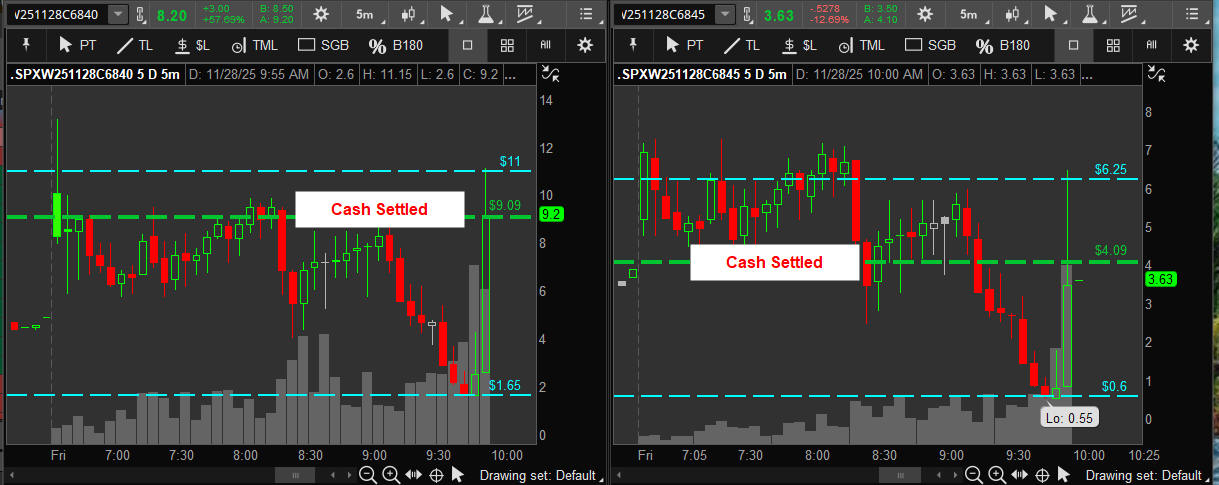The image size is (1219, 485).
Task: Open chart settings gear in the 6845 header
Action: (926, 15)
